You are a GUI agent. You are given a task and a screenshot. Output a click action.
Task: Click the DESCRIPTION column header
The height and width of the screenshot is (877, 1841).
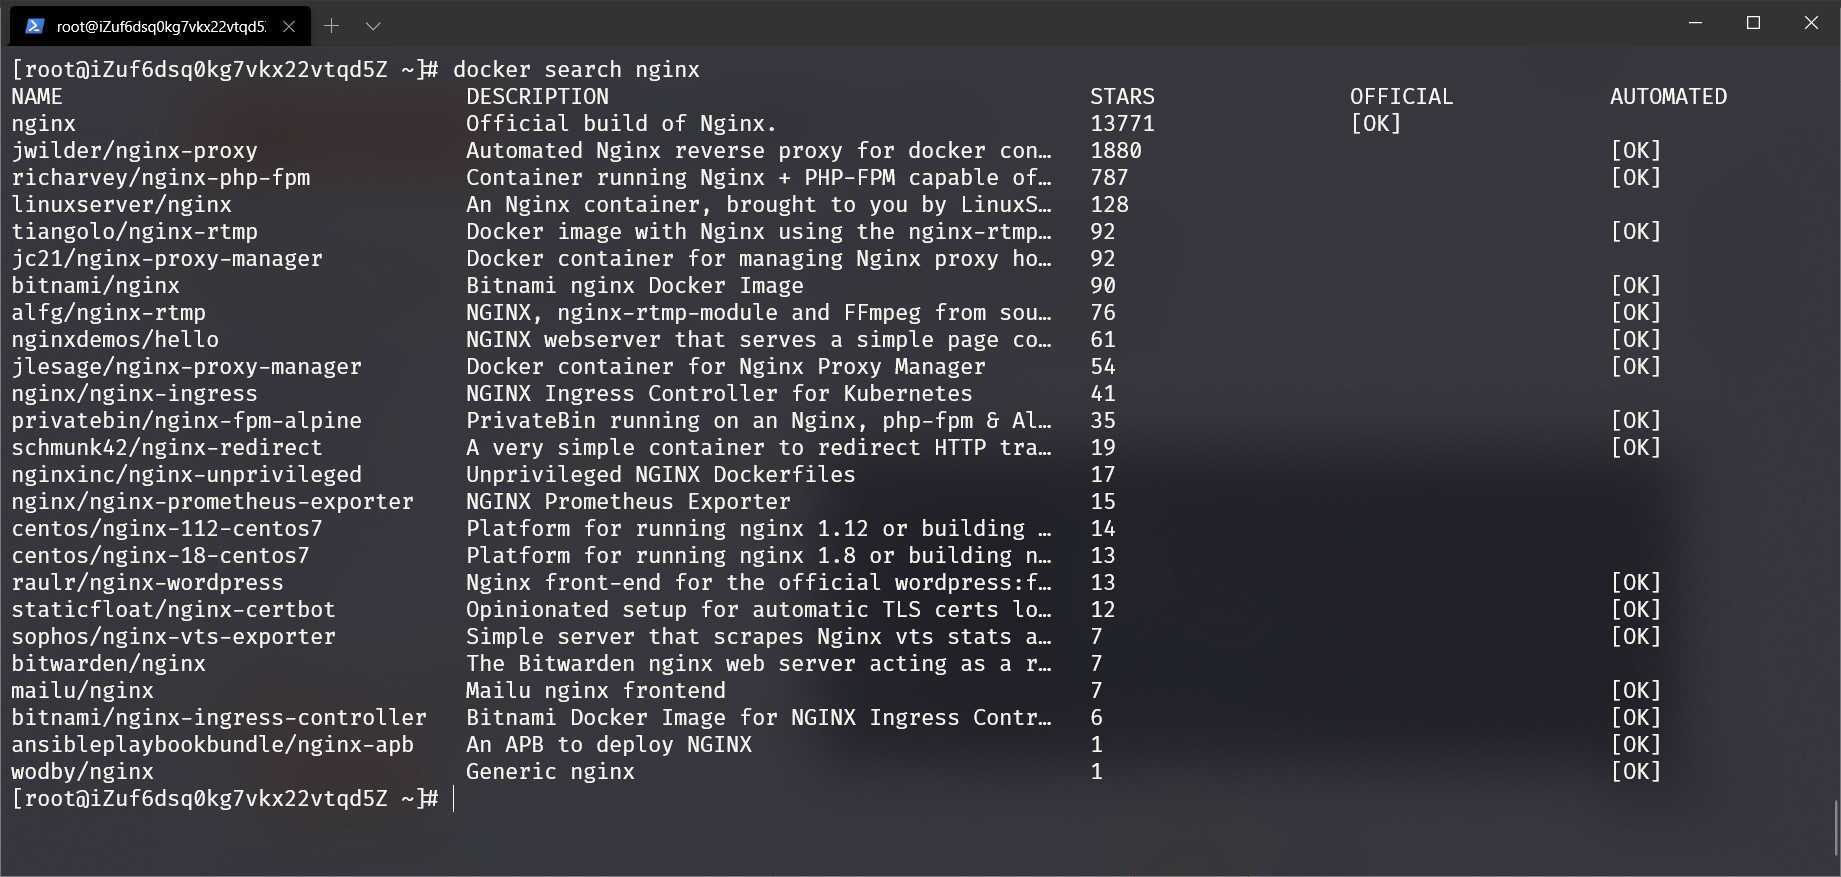(537, 97)
